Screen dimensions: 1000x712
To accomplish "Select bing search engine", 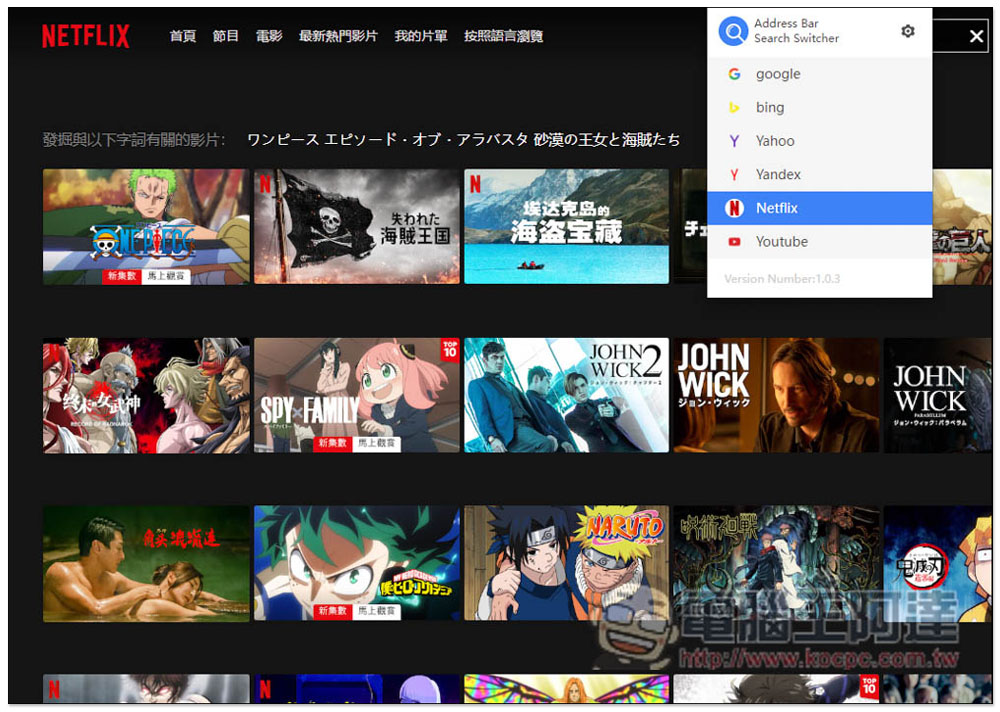I will pyautogui.click(x=820, y=108).
